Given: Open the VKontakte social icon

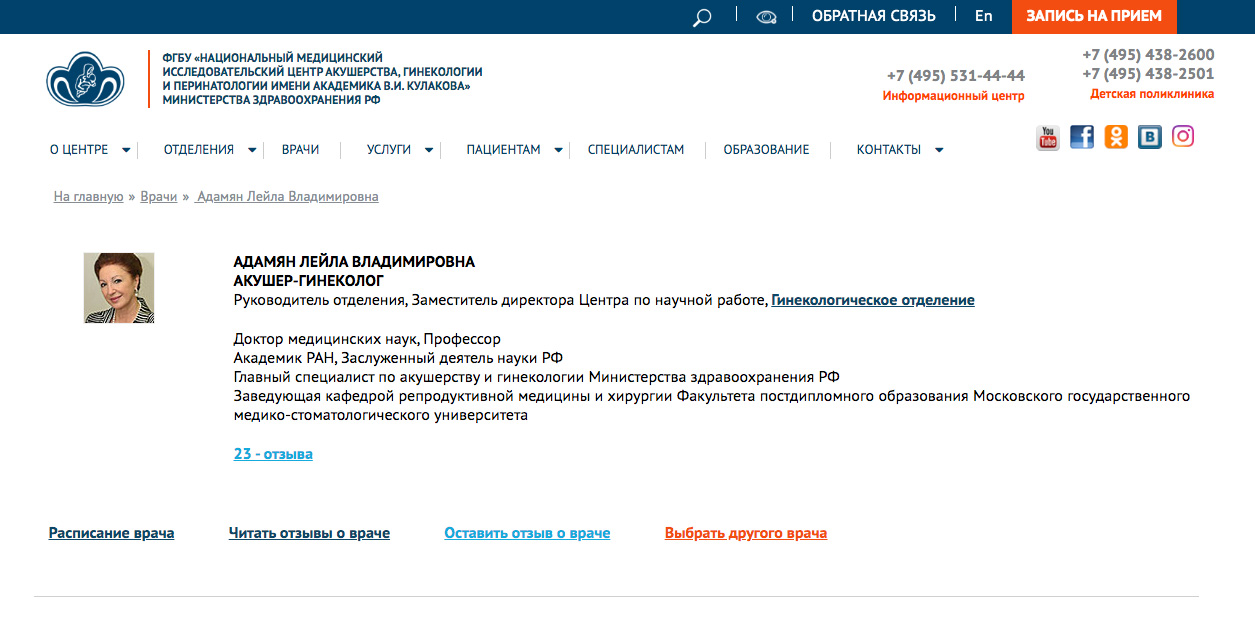Looking at the screenshot, I should (x=1150, y=137).
